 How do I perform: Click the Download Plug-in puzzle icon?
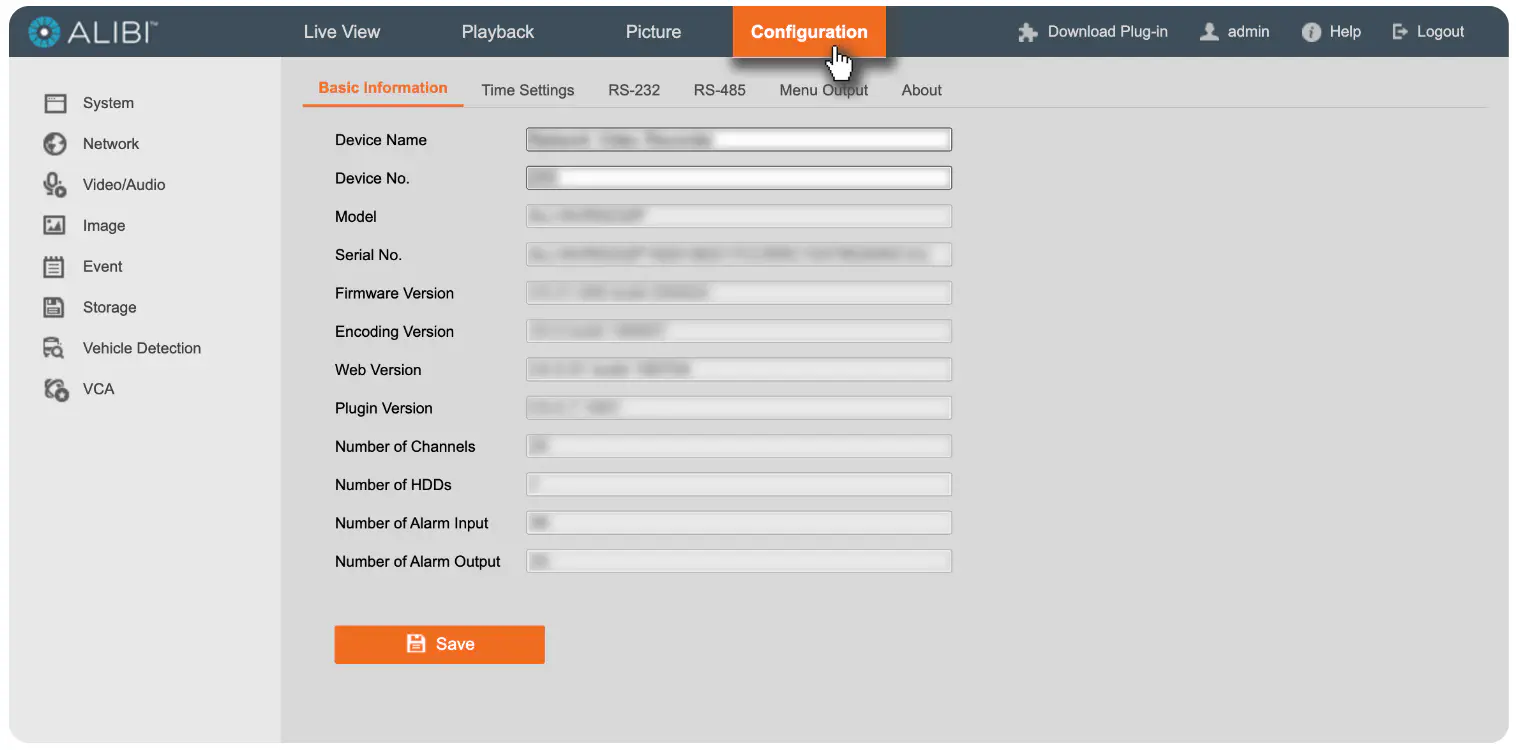1028,32
